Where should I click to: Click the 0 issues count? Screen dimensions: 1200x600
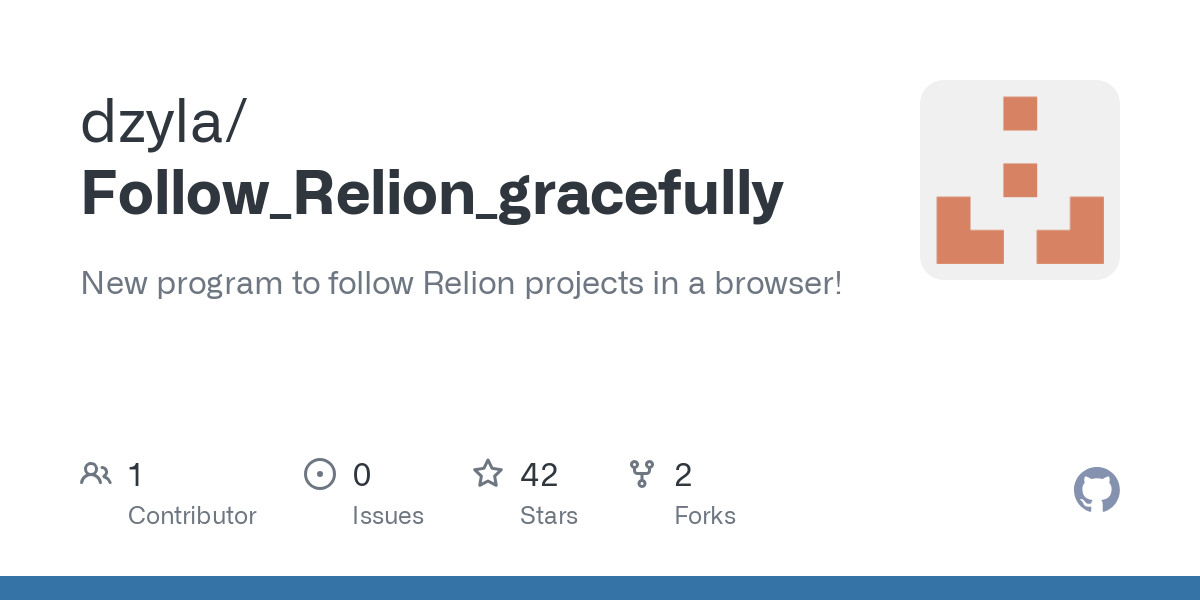pos(362,474)
